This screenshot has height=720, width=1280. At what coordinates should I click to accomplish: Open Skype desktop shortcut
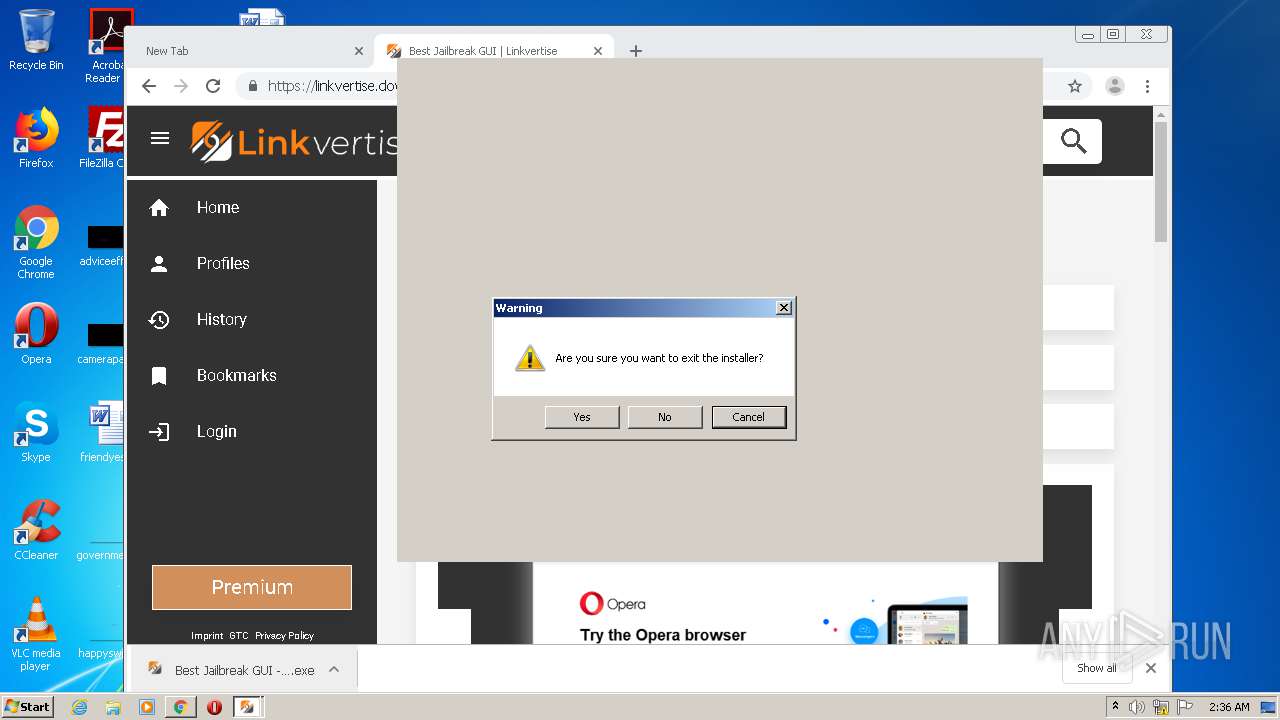36,432
